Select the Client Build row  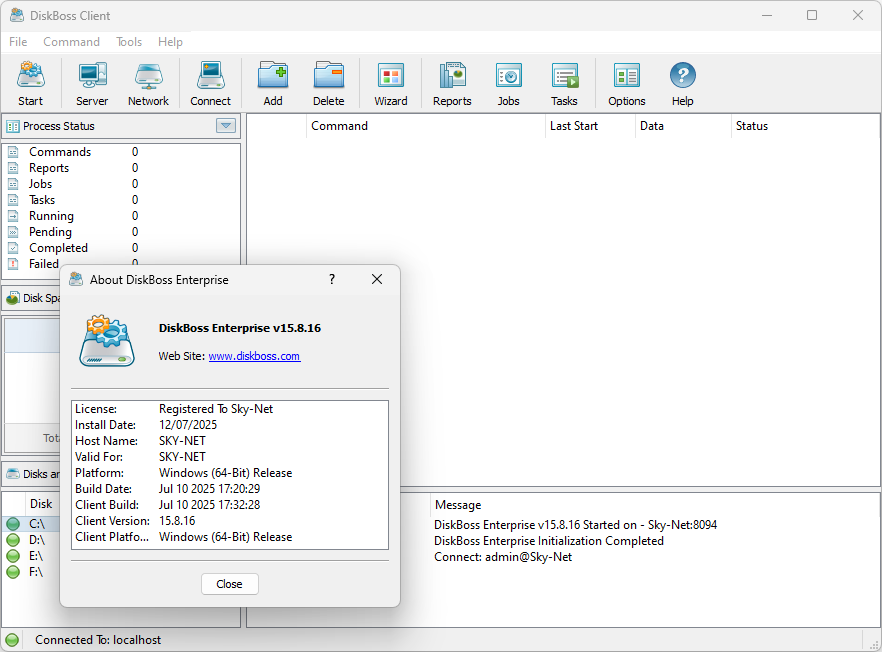(x=230, y=505)
